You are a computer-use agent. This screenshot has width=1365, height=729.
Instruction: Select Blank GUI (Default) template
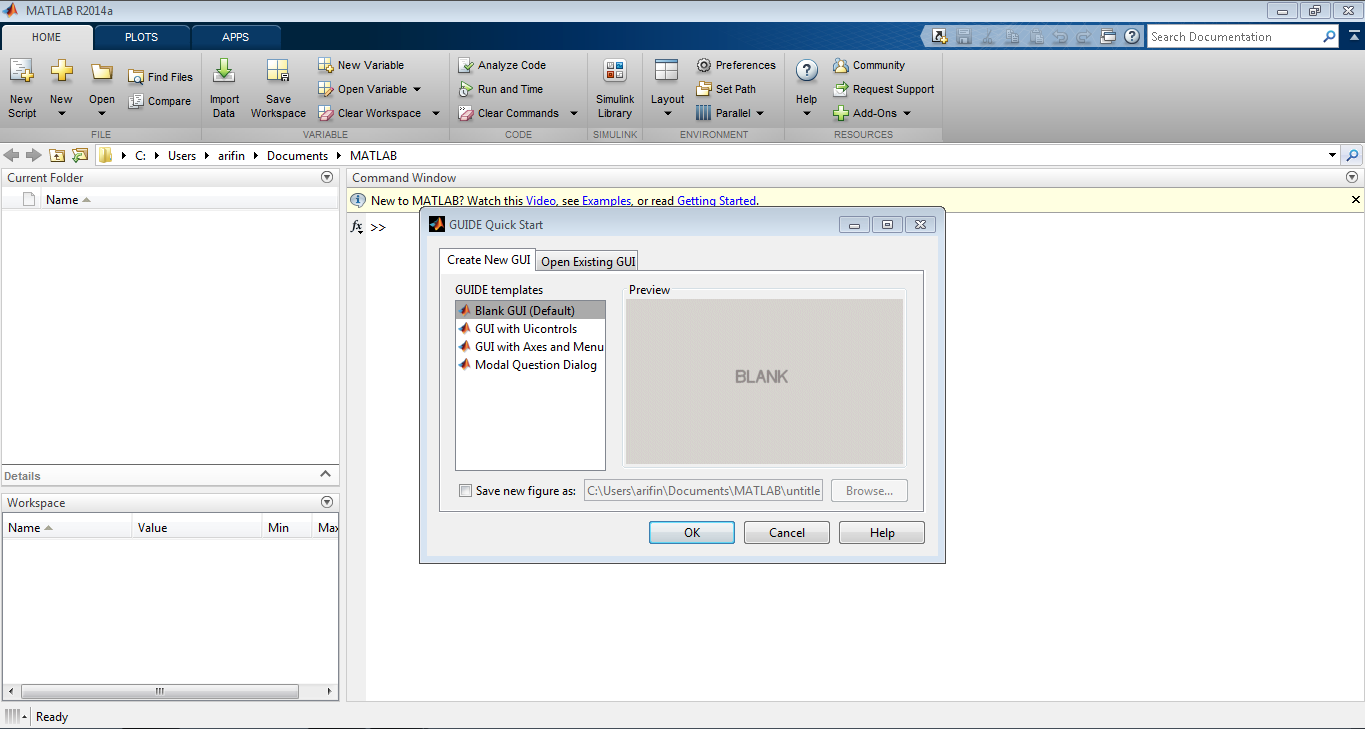(x=530, y=311)
